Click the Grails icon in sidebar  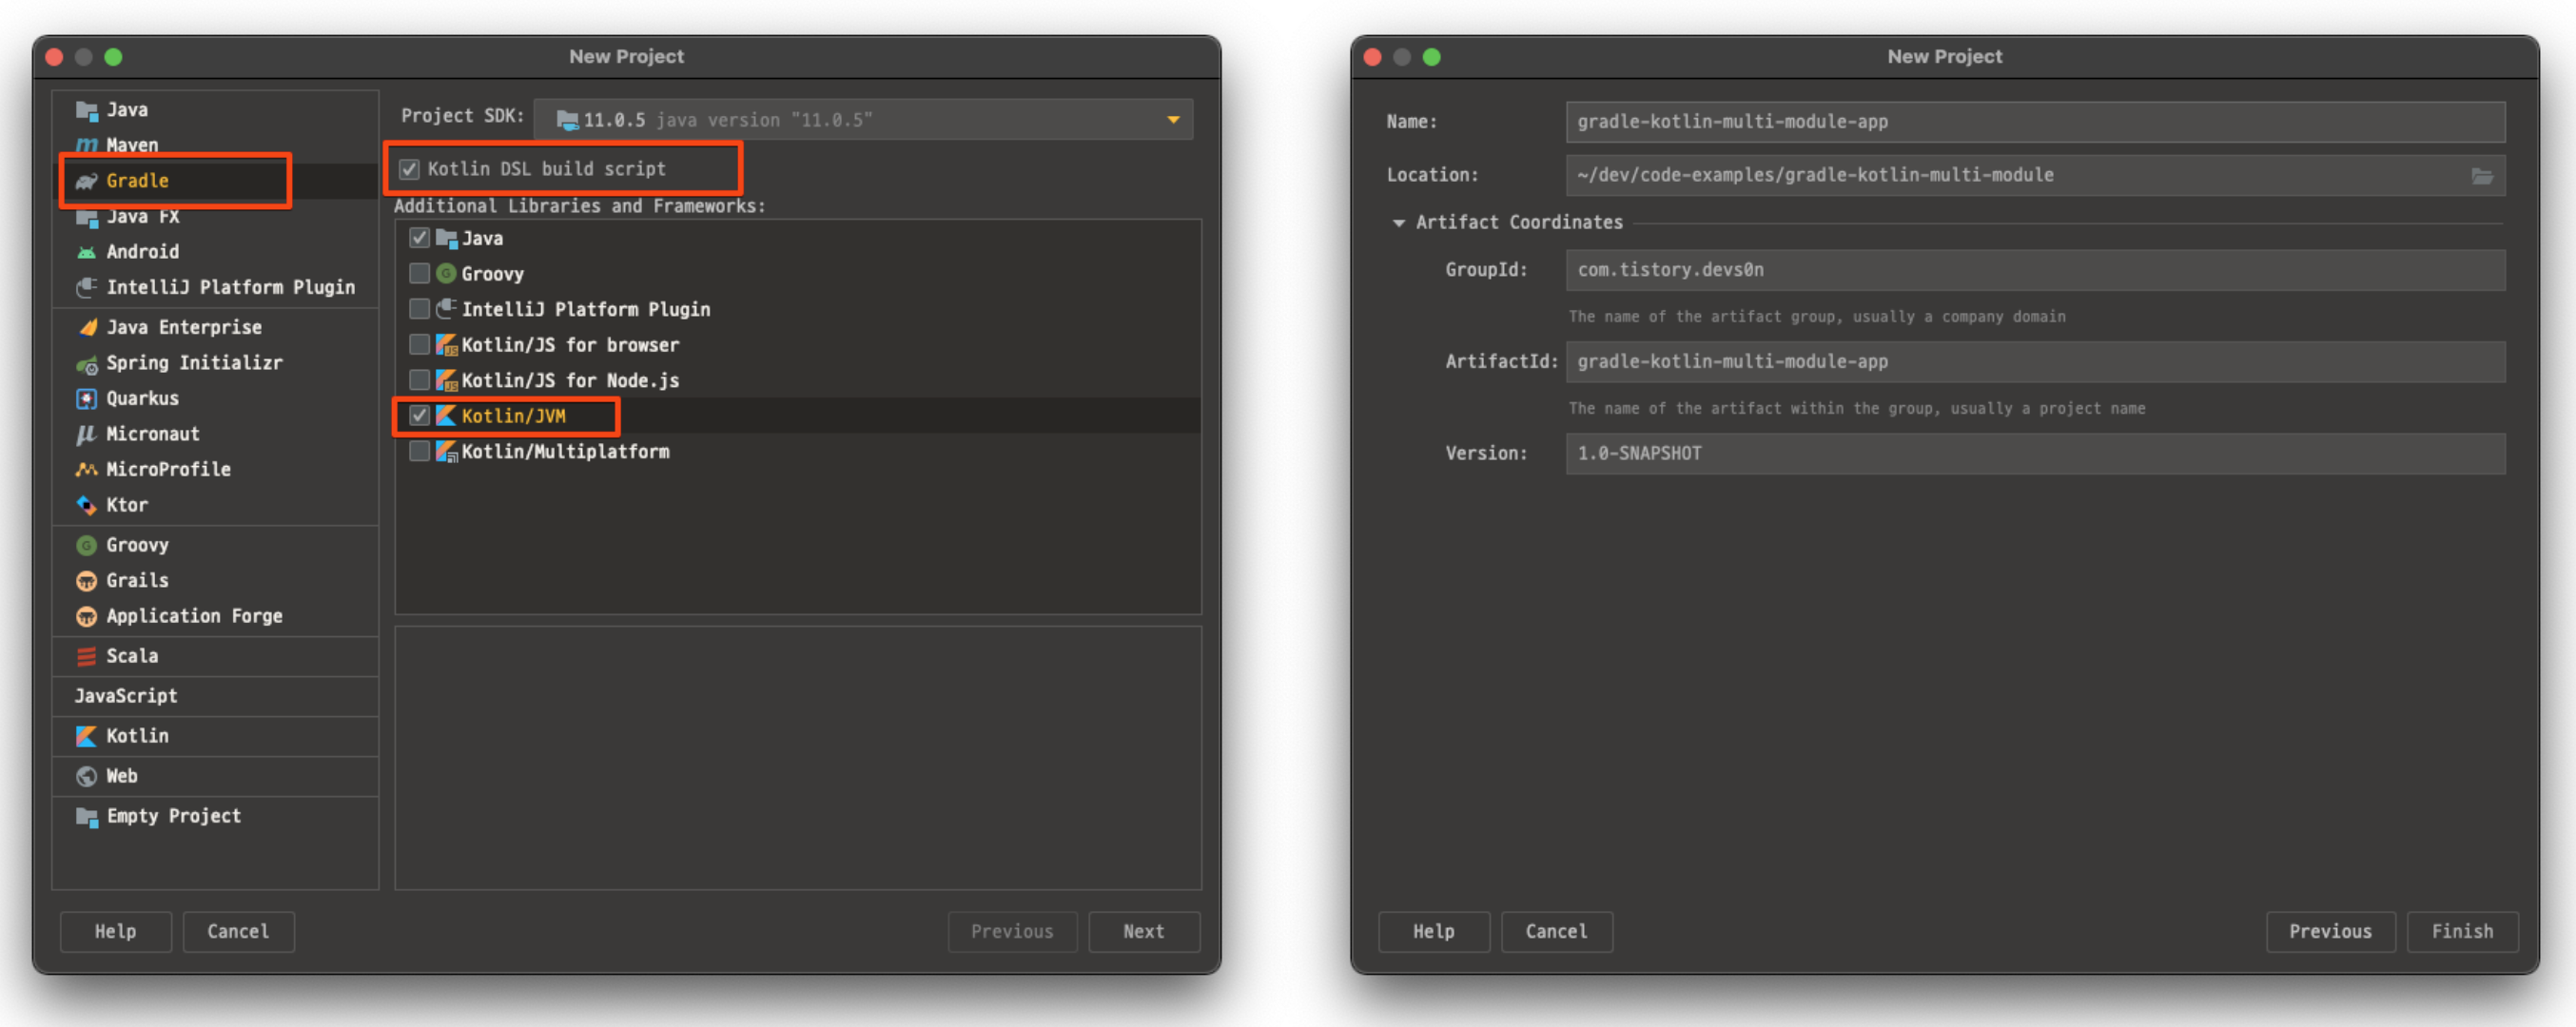pos(87,581)
